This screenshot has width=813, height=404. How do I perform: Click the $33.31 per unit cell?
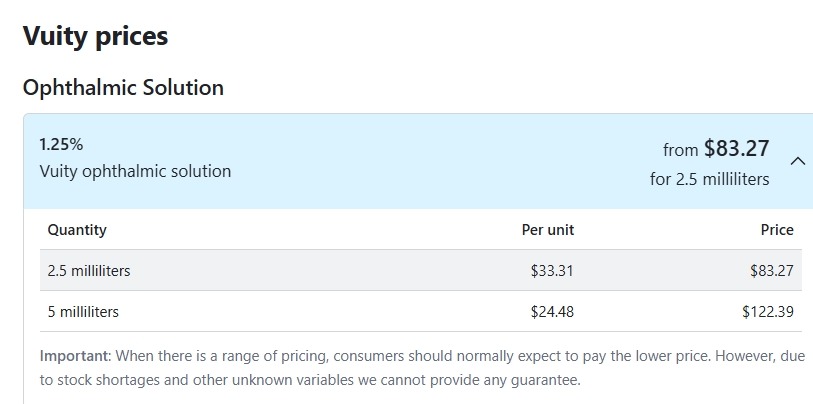[x=552, y=271]
